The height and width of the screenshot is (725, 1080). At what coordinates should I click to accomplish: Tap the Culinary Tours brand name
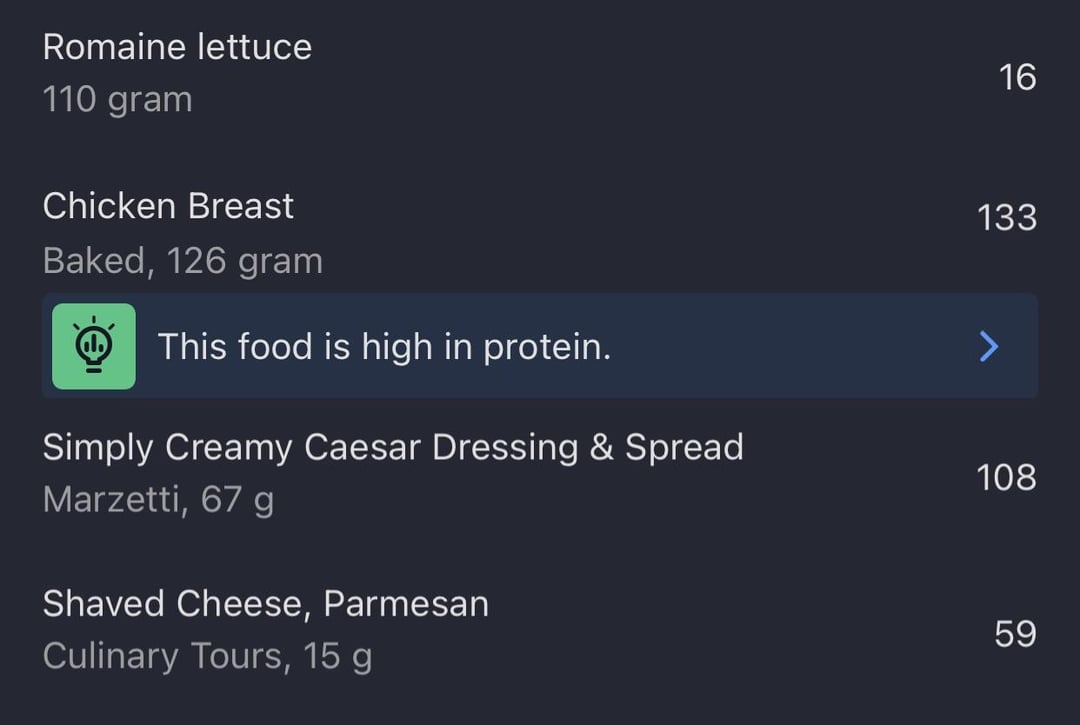click(164, 656)
